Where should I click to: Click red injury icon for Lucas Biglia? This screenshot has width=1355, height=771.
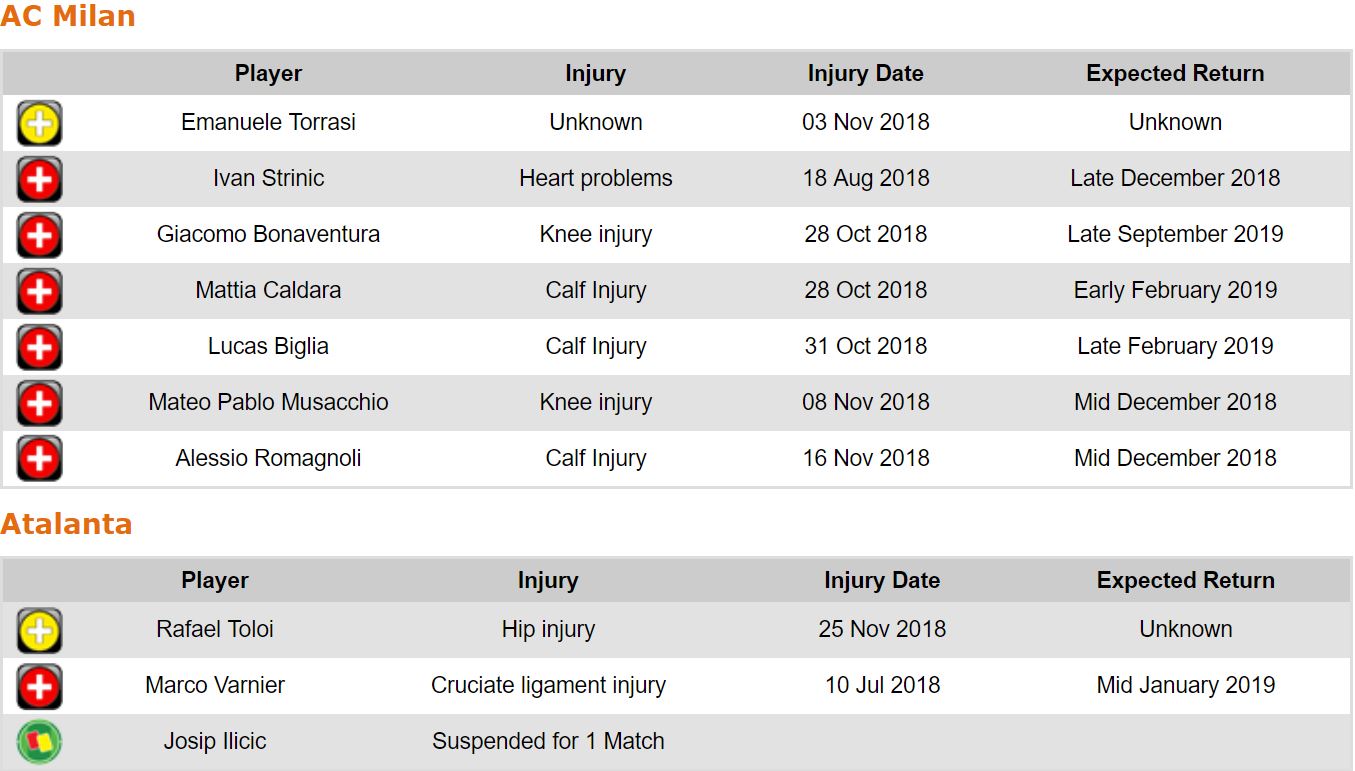pyautogui.click(x=39, y=348)
